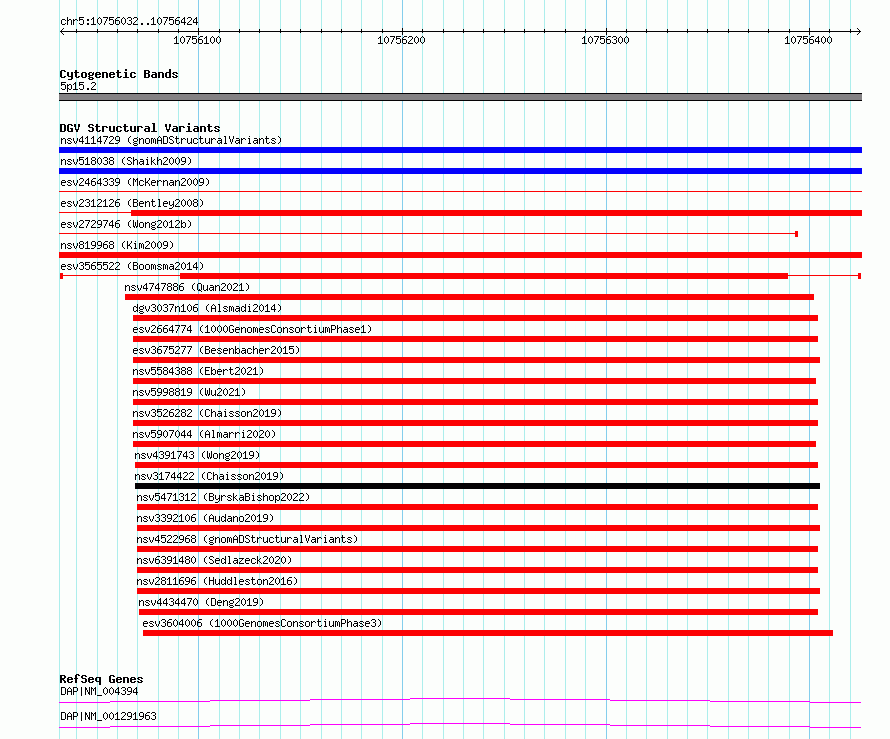Image resolution: width=890 pixels, height=739 pixels.
Task: Open variant nsv3392106 (Audano2019)
Action: pyautogui.click(x=205, y=518)
